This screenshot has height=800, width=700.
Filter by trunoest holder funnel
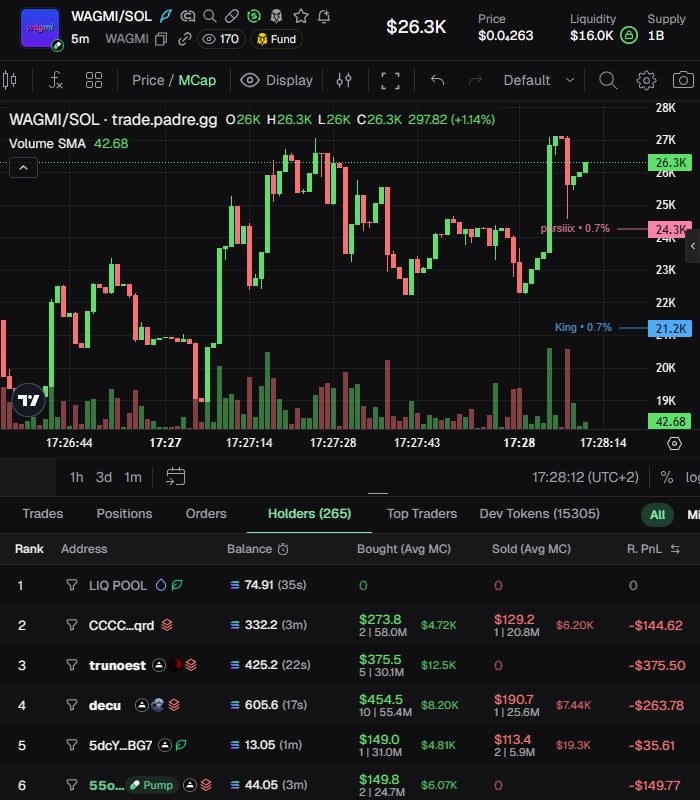72,665
